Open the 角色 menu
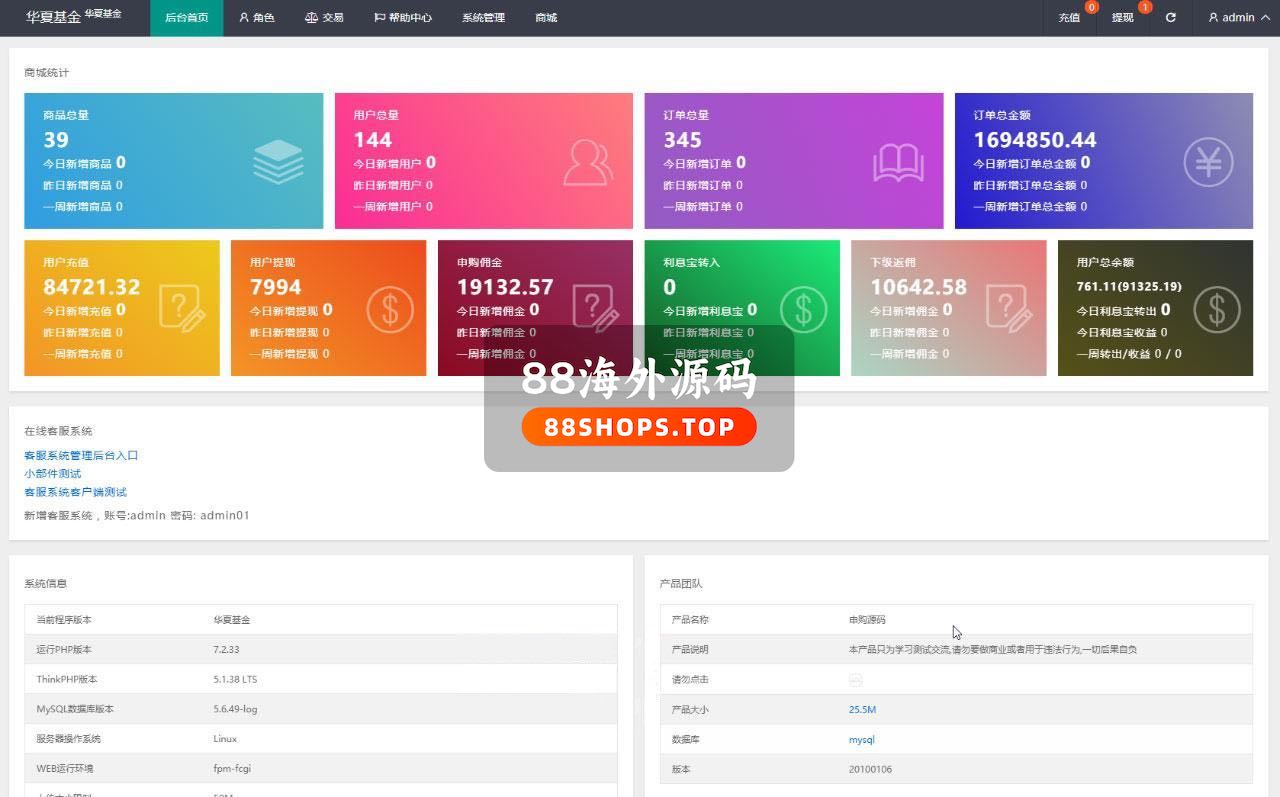The image size is (1280, 797). (x=257, y=17)
